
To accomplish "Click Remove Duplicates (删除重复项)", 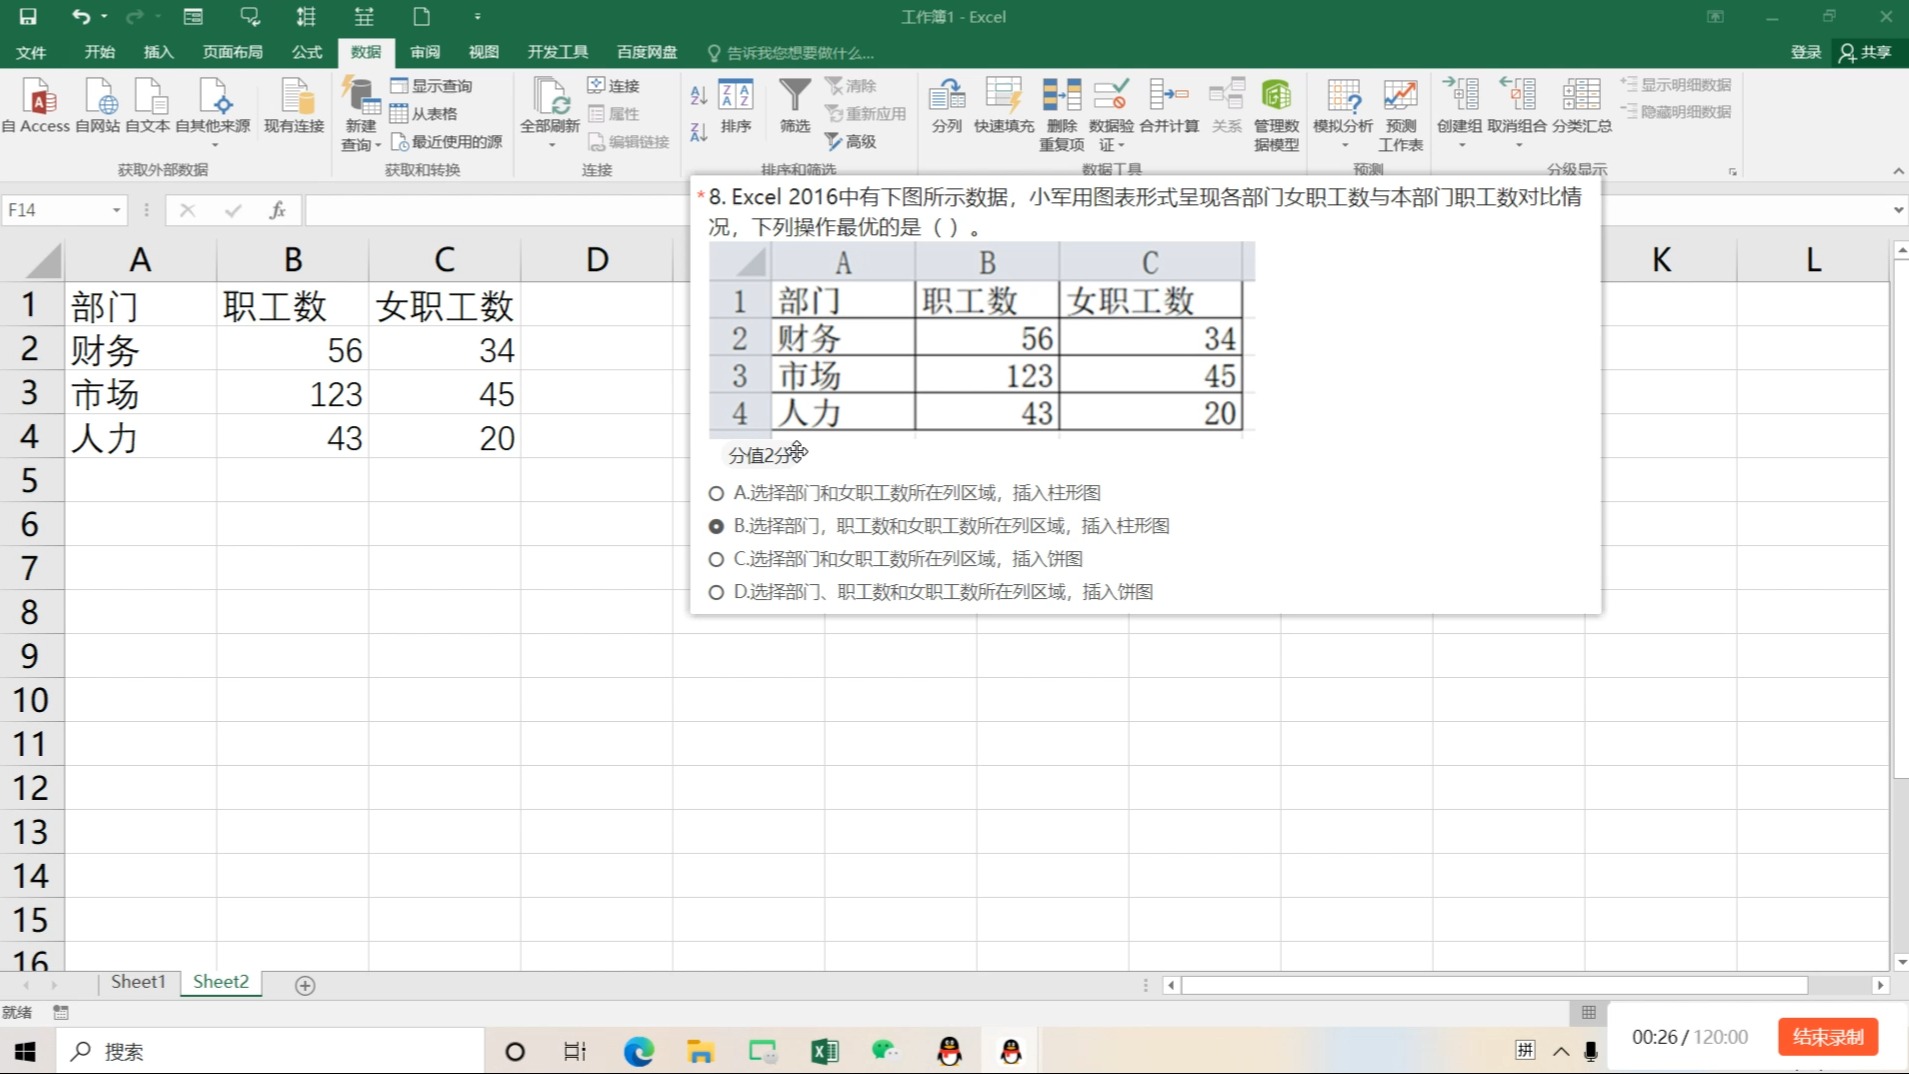I will (x=1061, y=114).
